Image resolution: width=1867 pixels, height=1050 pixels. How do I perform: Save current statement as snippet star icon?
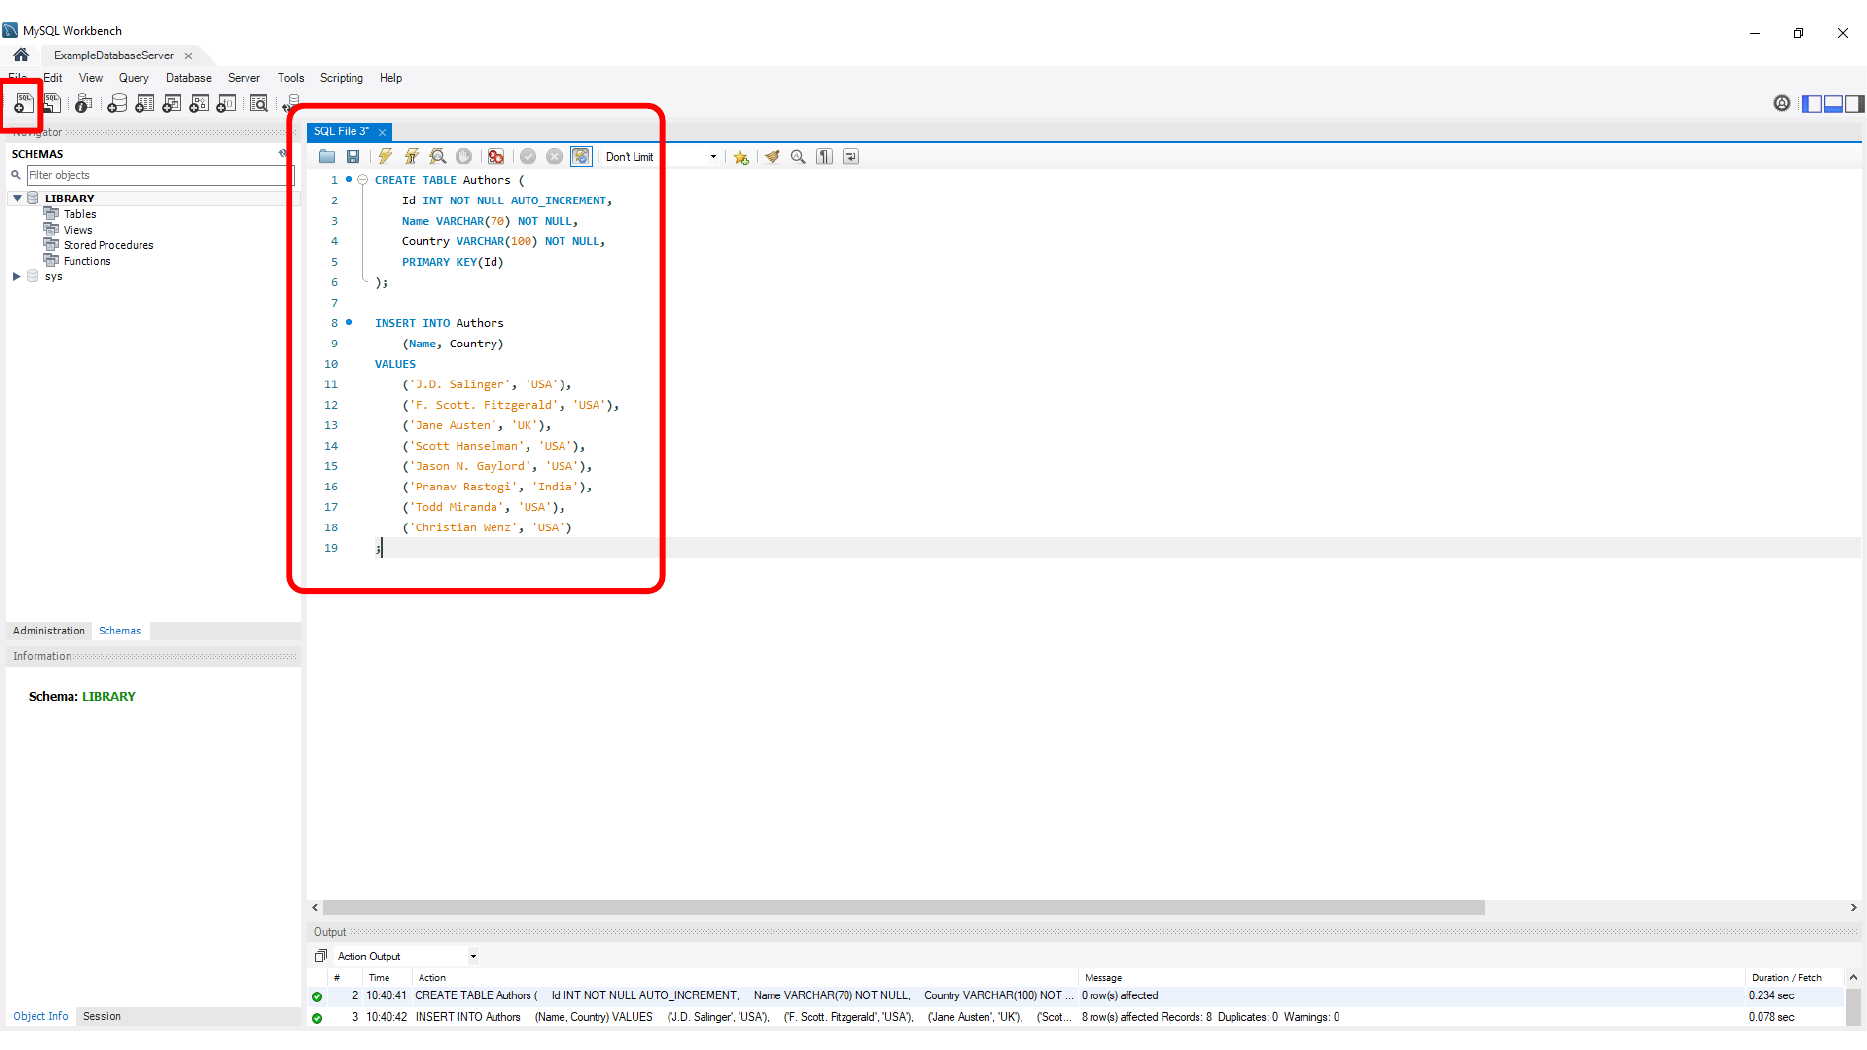pyautogui.click(x=741, y=157)
